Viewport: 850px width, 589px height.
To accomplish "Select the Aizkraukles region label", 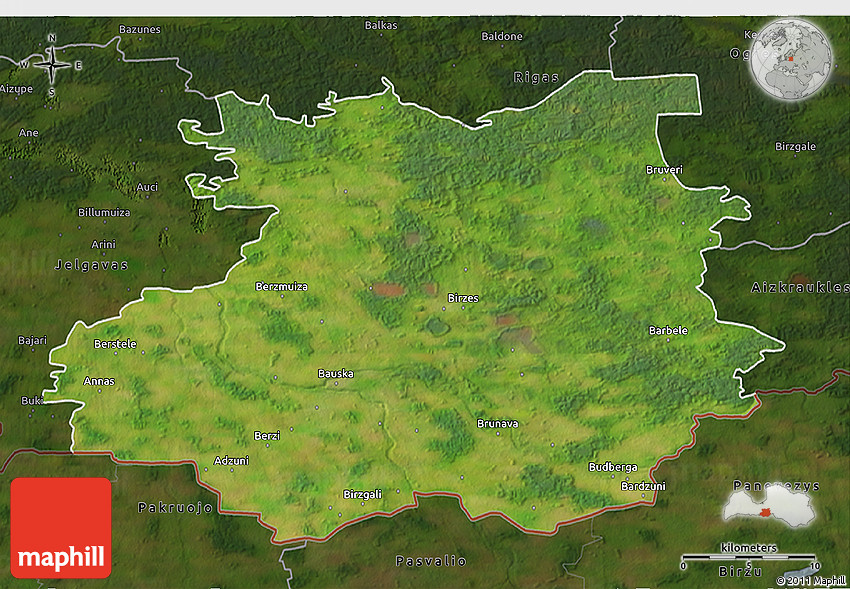I will pyautogui.click(x=799, y=287).
